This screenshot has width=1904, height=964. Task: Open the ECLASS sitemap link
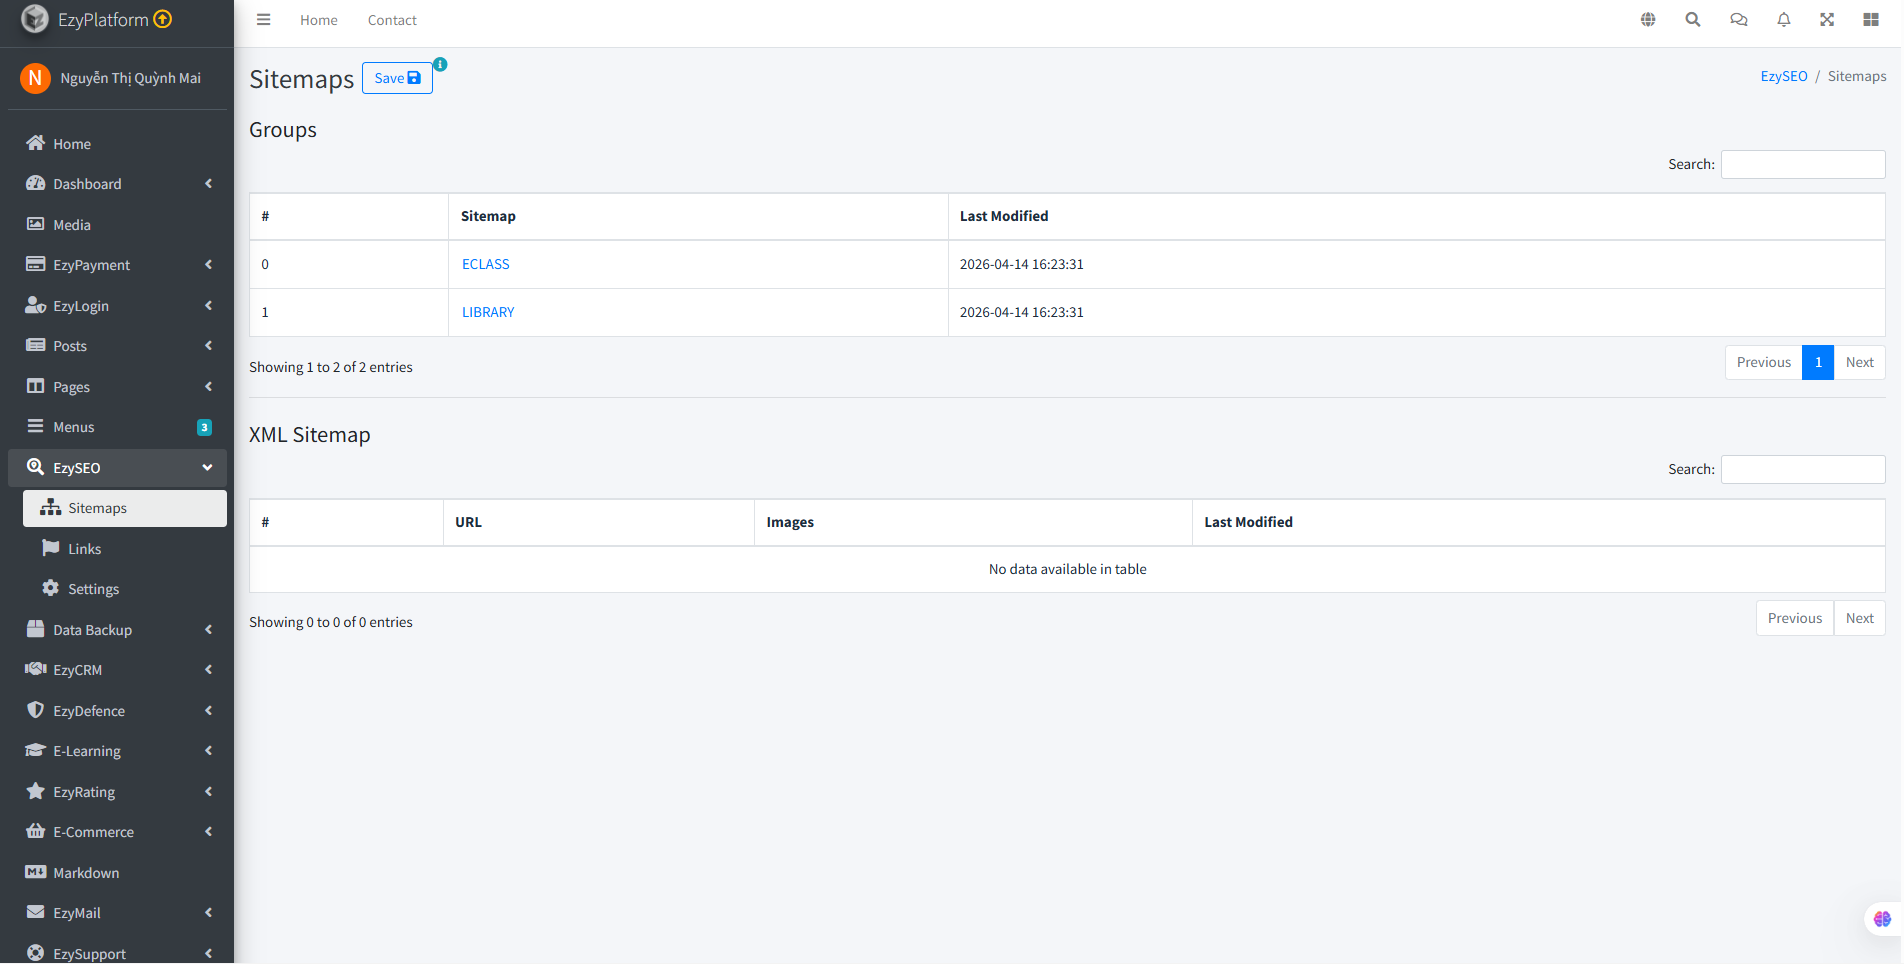(x=486, y=264)
